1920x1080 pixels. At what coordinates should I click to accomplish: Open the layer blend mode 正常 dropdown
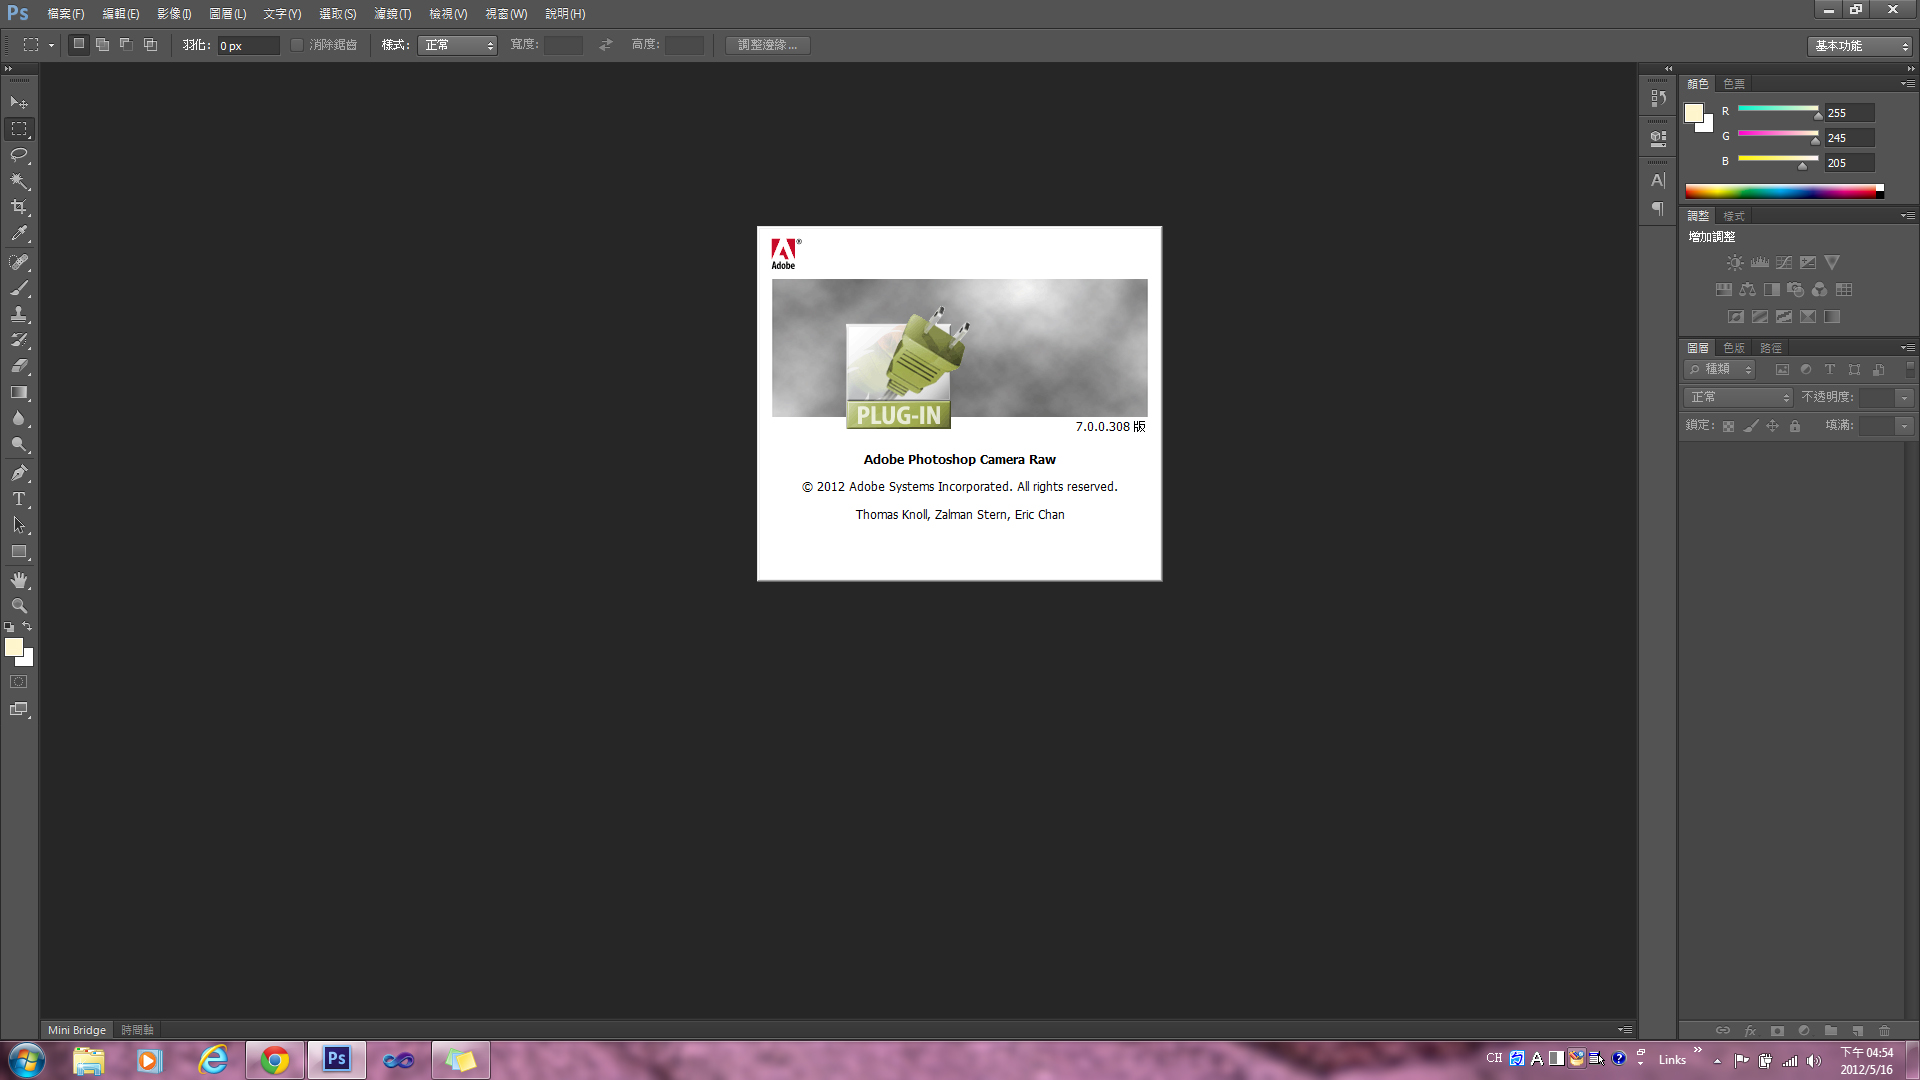[x=1739, y=397]
